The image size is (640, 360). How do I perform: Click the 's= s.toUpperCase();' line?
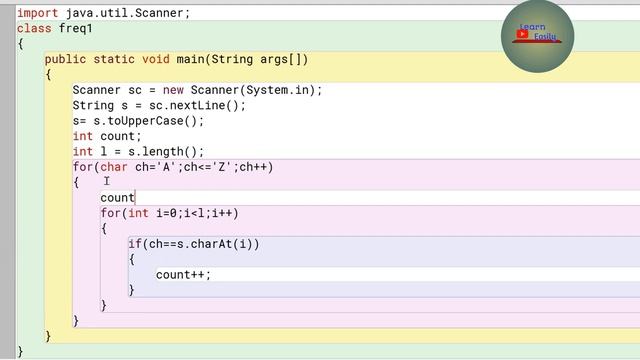click(138, 121)
